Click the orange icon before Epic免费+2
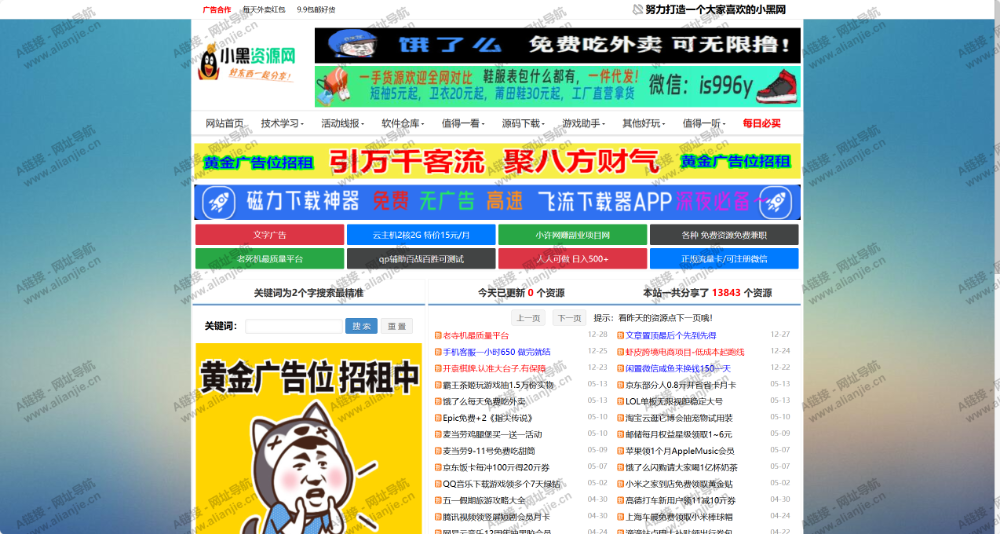 [x=438, y=418]
